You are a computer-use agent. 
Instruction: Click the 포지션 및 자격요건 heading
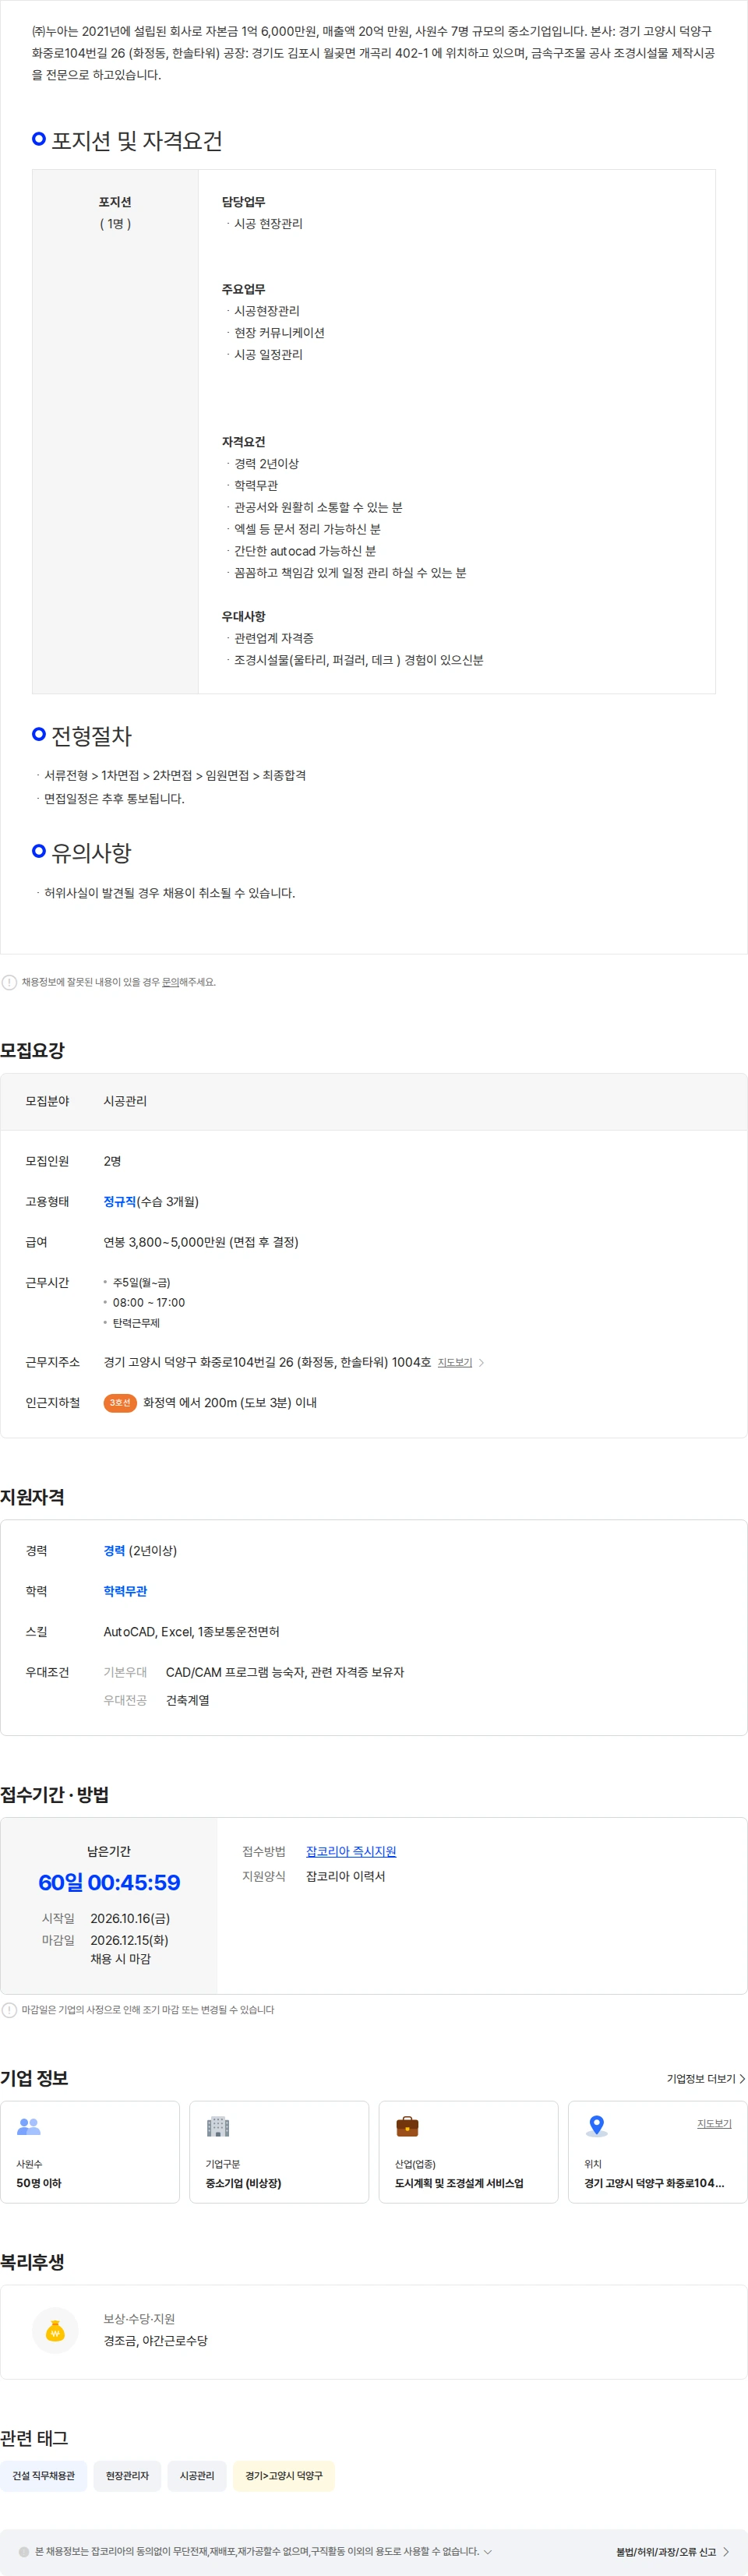[137, 141]
